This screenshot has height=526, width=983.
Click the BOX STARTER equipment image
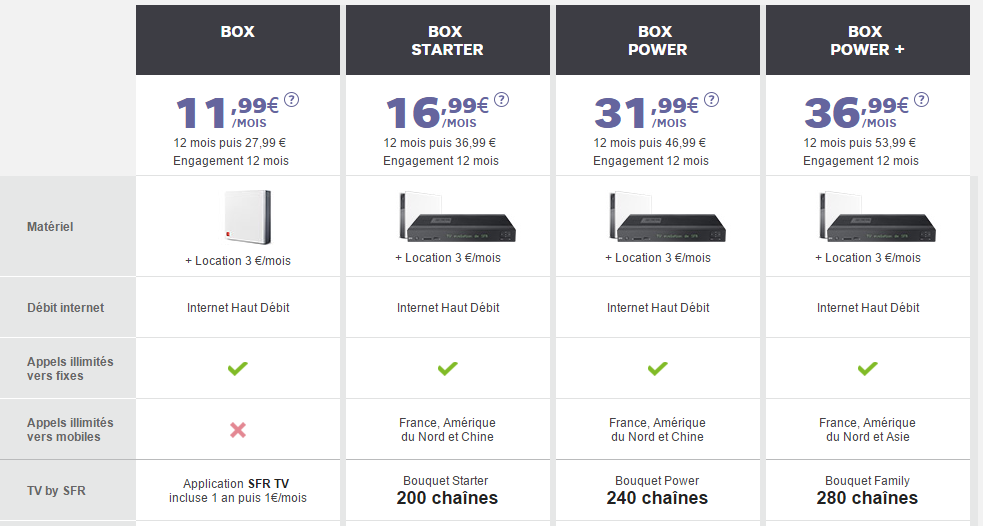point(448,218)
